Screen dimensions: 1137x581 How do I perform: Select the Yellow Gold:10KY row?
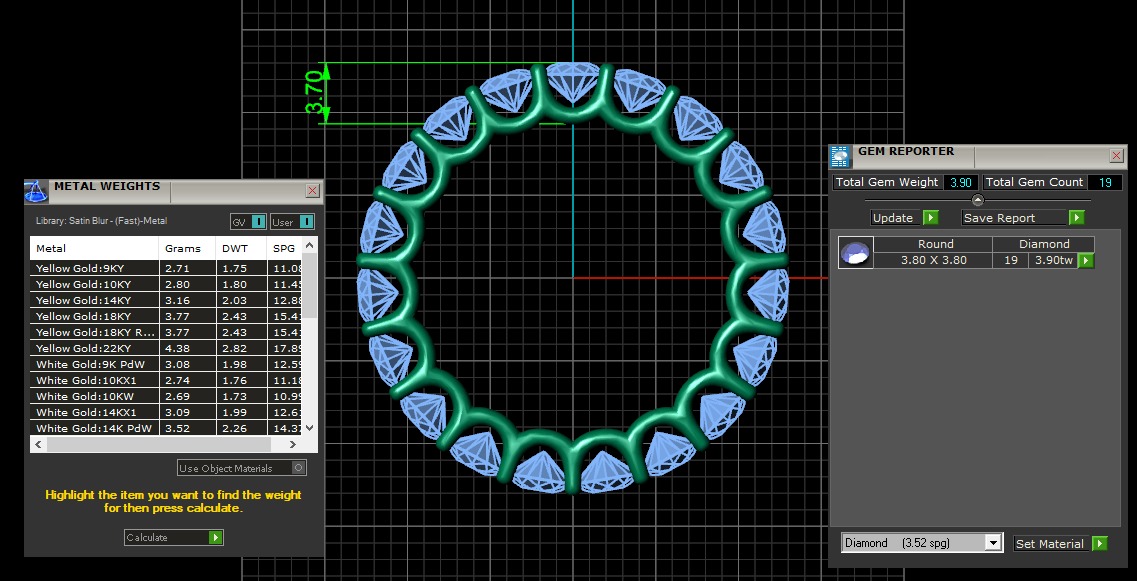point(165,284)
